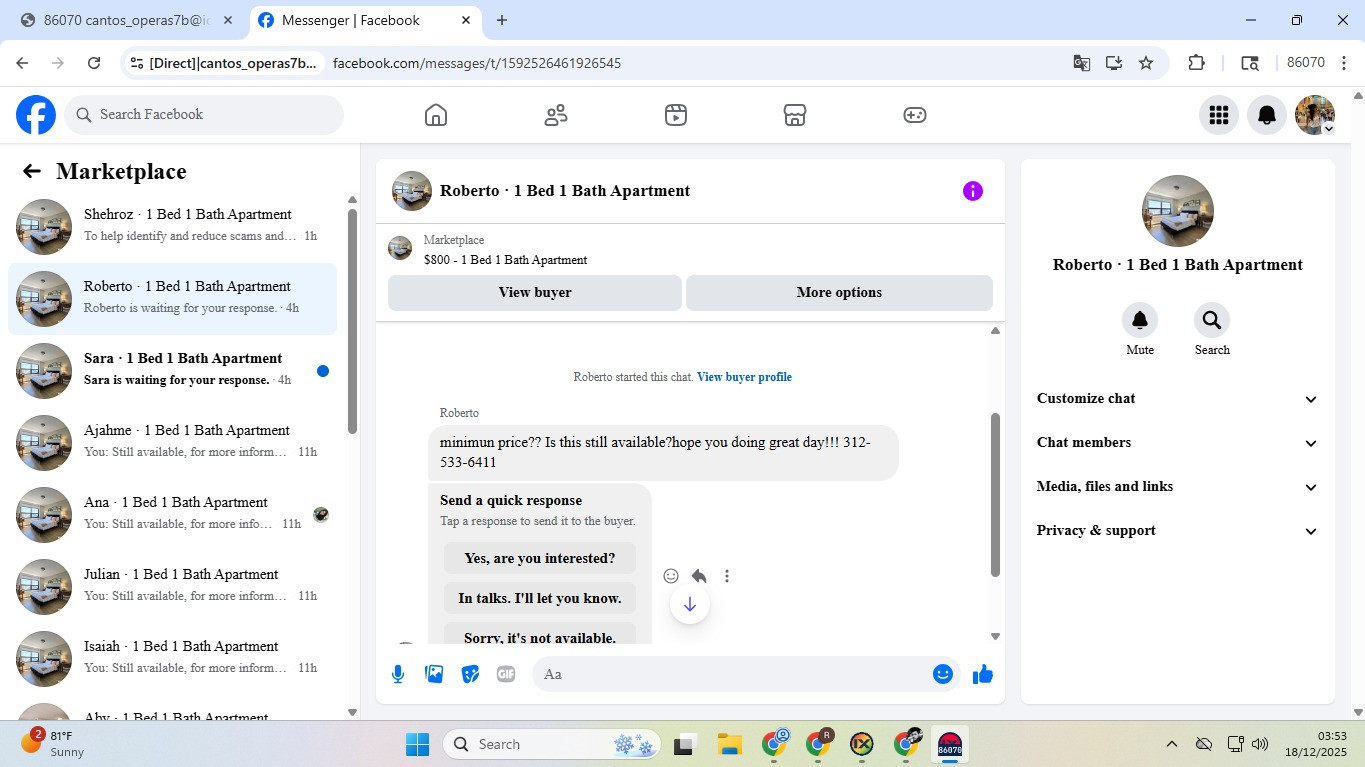This screenshot has width=1365, height=767.
Task: Click the back arrow beside Marketplace
Action: [x=32, y=171]
